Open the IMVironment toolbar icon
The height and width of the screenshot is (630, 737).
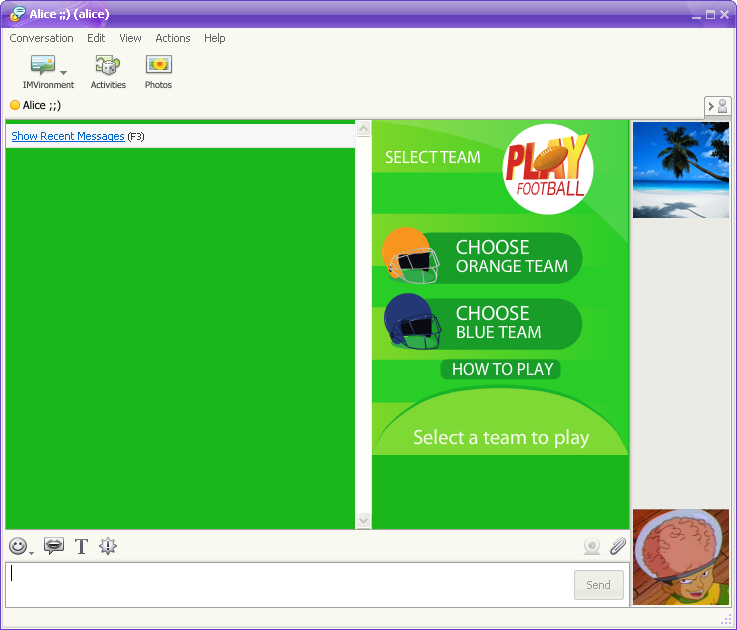(42, 67)
